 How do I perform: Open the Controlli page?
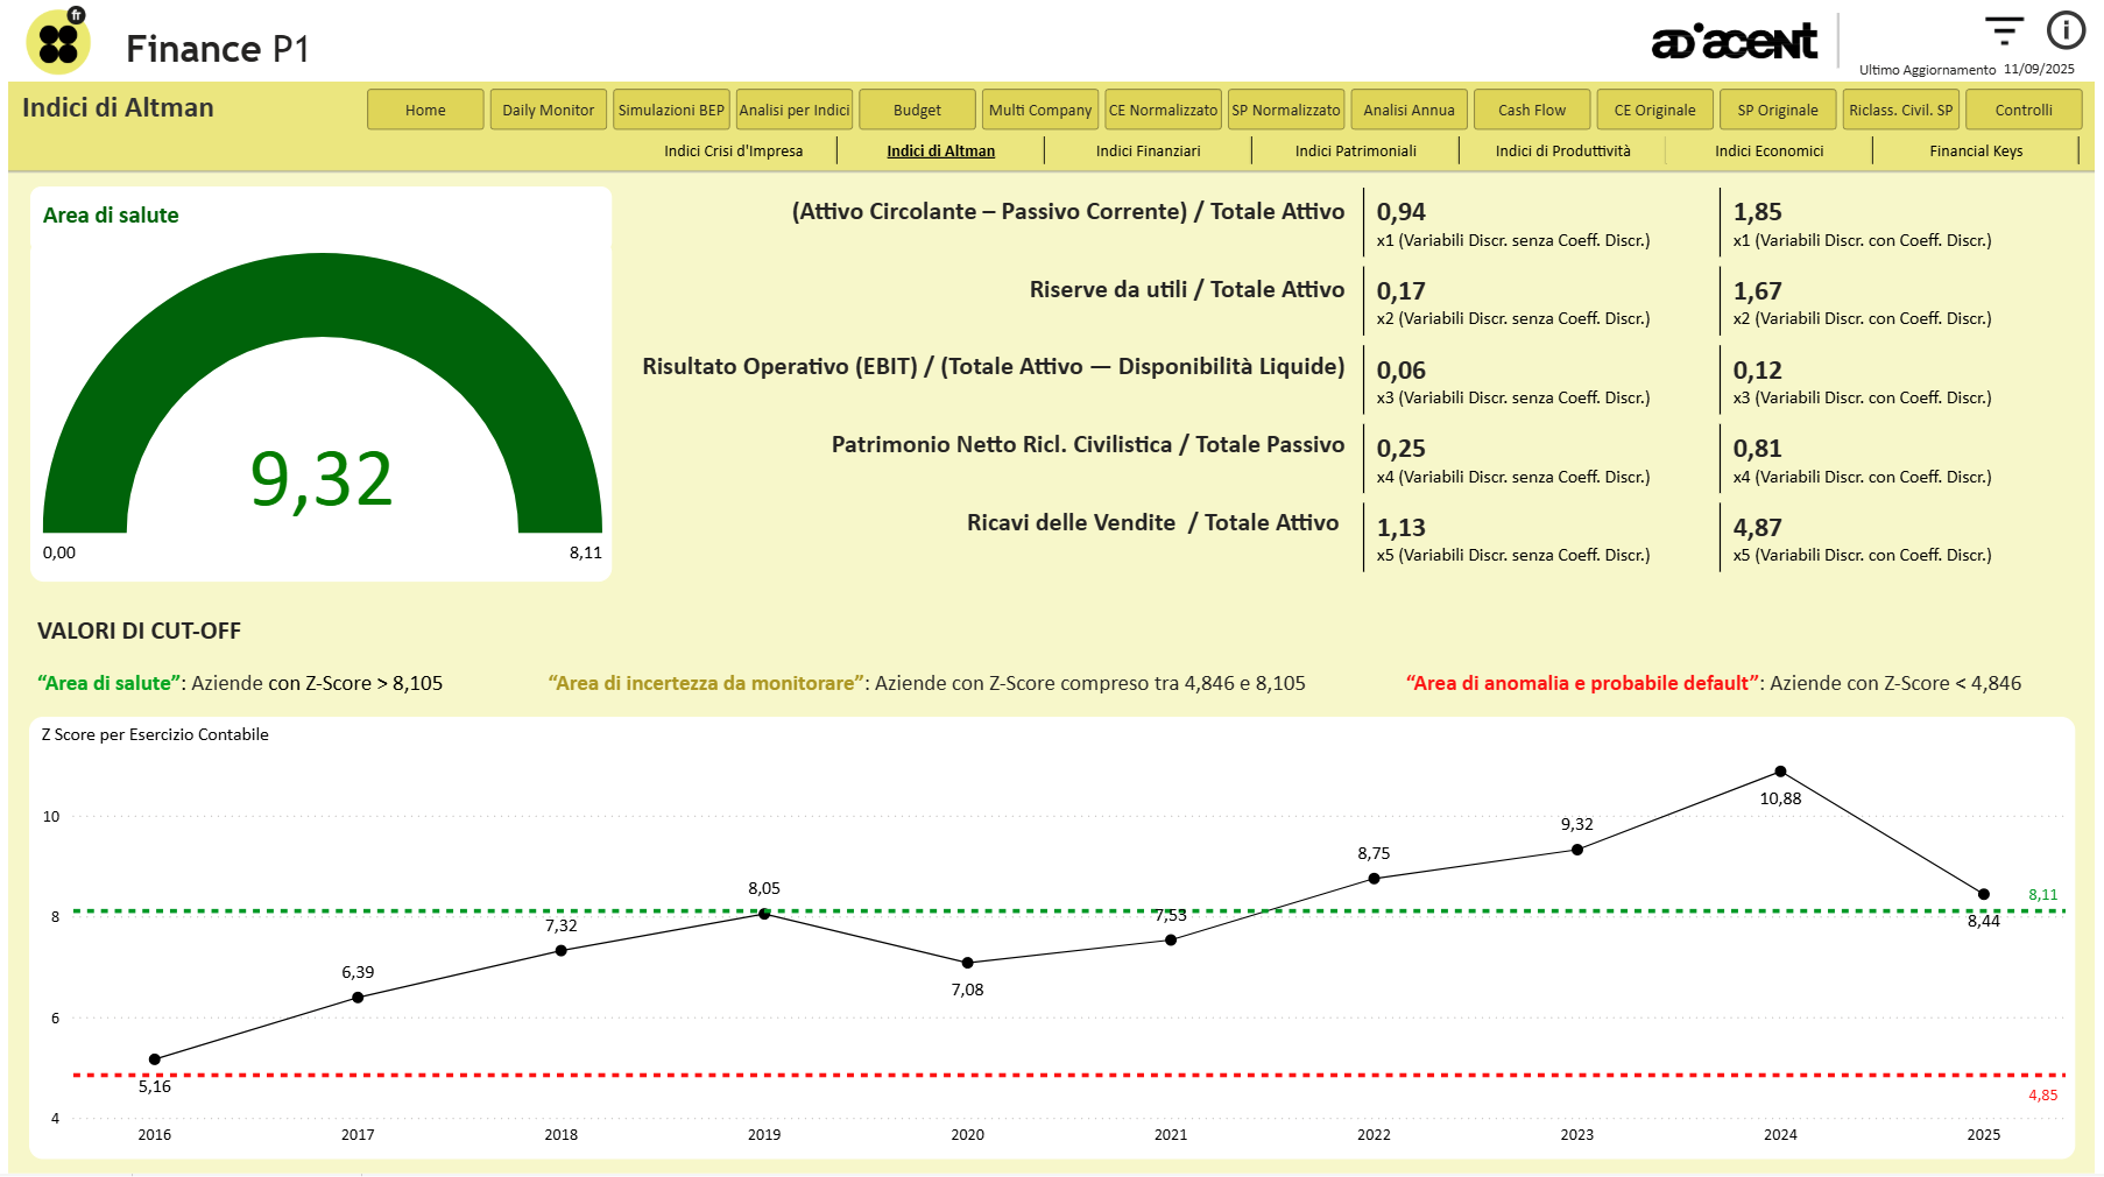[2023, 110]
